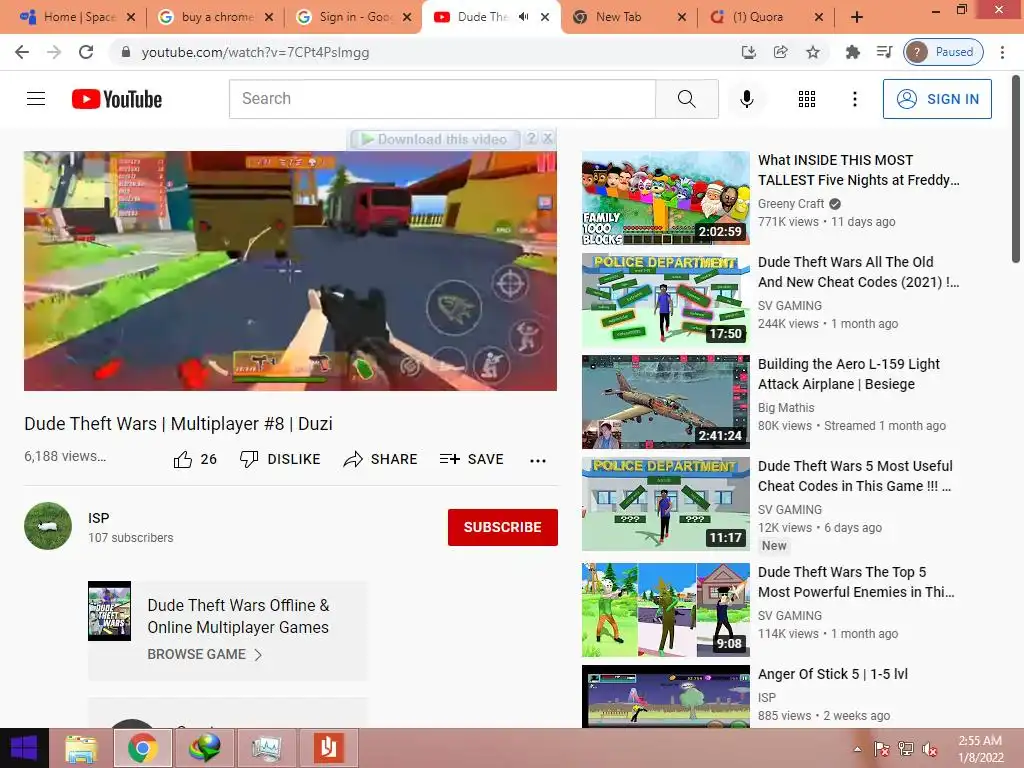Share the Dude Theft Wars video
Viewport: 1024px width, 768px height.
pyautogui.click(x=380, y=460)
